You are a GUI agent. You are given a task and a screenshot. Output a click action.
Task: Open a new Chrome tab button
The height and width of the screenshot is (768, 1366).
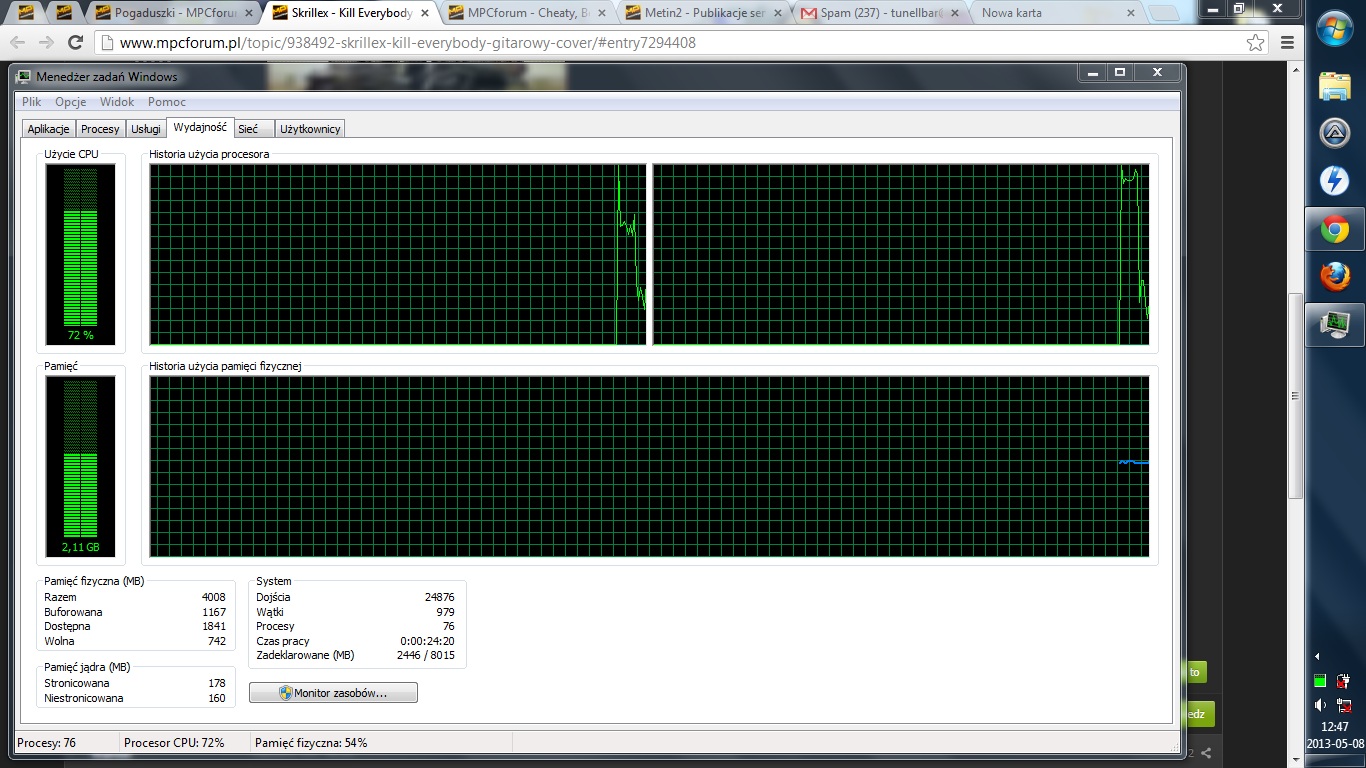point(1163,14)
